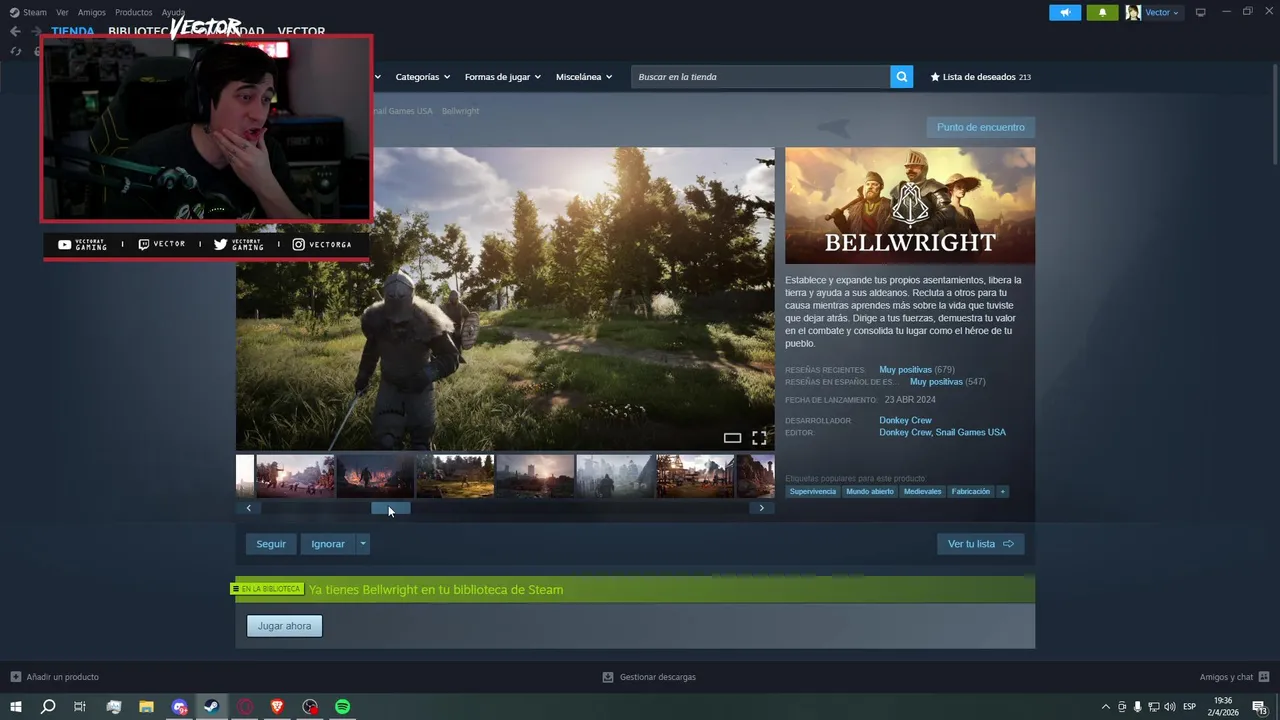1280x720 pixels.
Task: Expand more tags with the plus button
Action: [x=1002, y=491]
